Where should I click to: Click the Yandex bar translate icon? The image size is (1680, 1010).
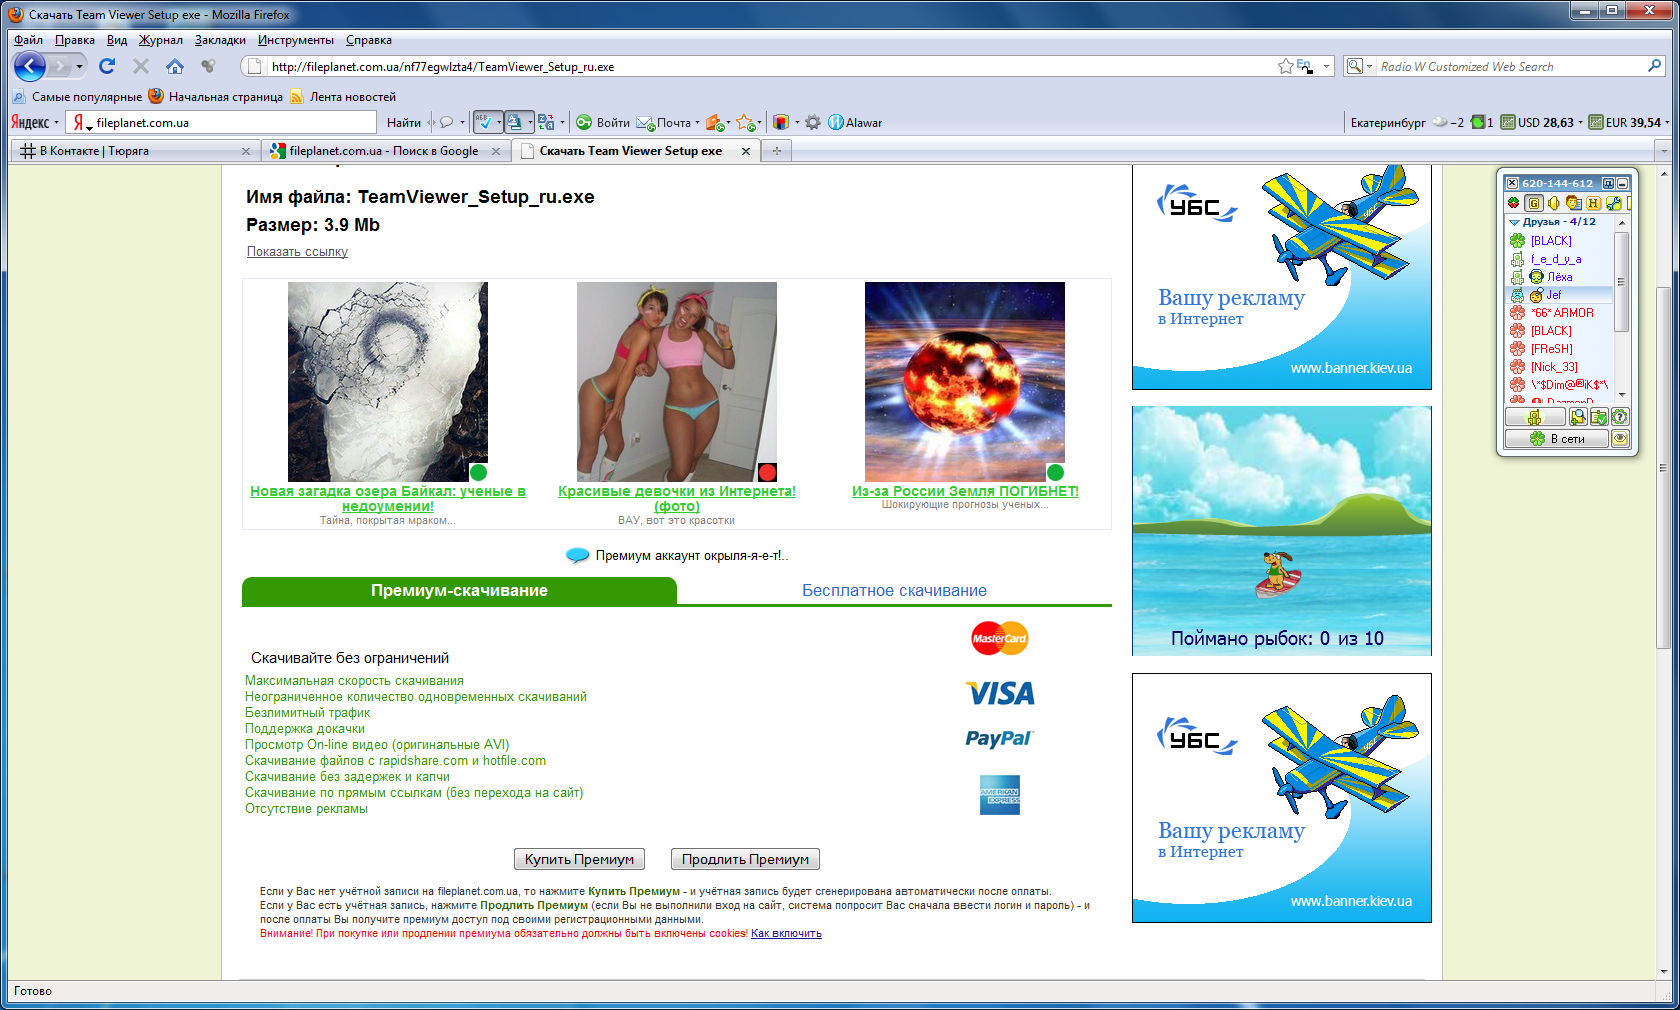coord(546,122)
